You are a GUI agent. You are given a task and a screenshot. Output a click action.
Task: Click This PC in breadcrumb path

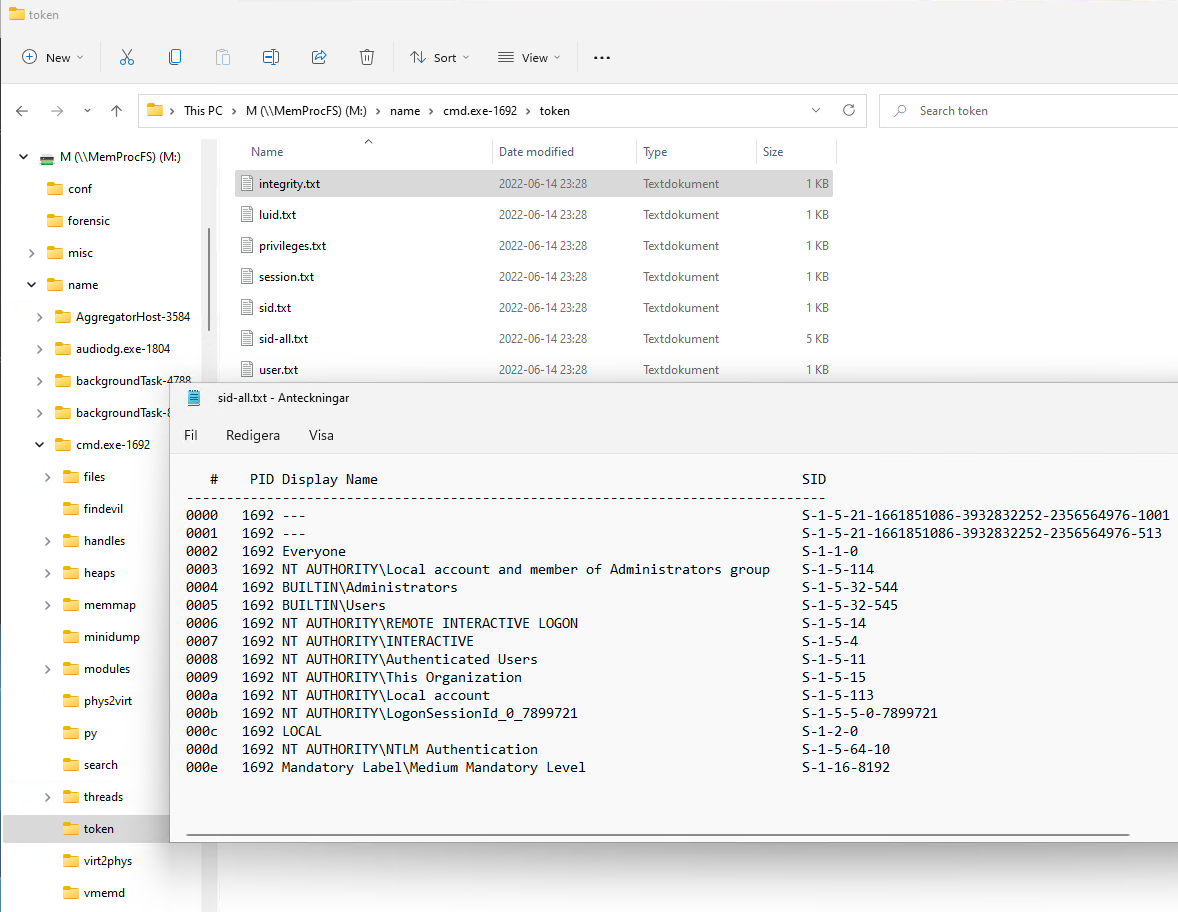coord(204,110)
